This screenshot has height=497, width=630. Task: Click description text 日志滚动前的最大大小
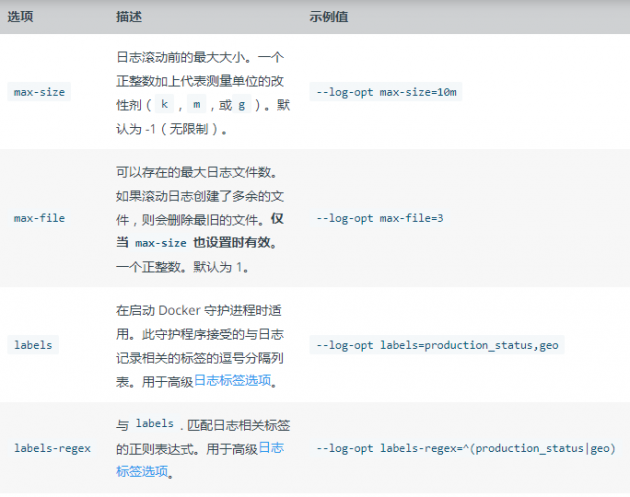click(x=180, y=57)
